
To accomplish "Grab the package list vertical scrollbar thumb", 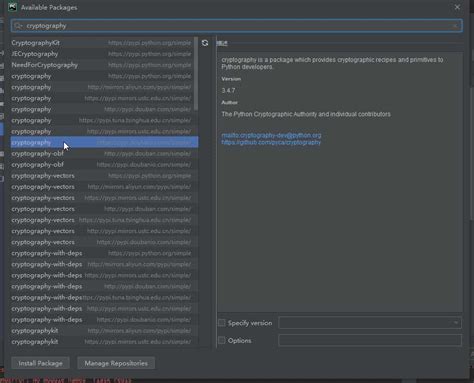I will [x=196, y=73].
